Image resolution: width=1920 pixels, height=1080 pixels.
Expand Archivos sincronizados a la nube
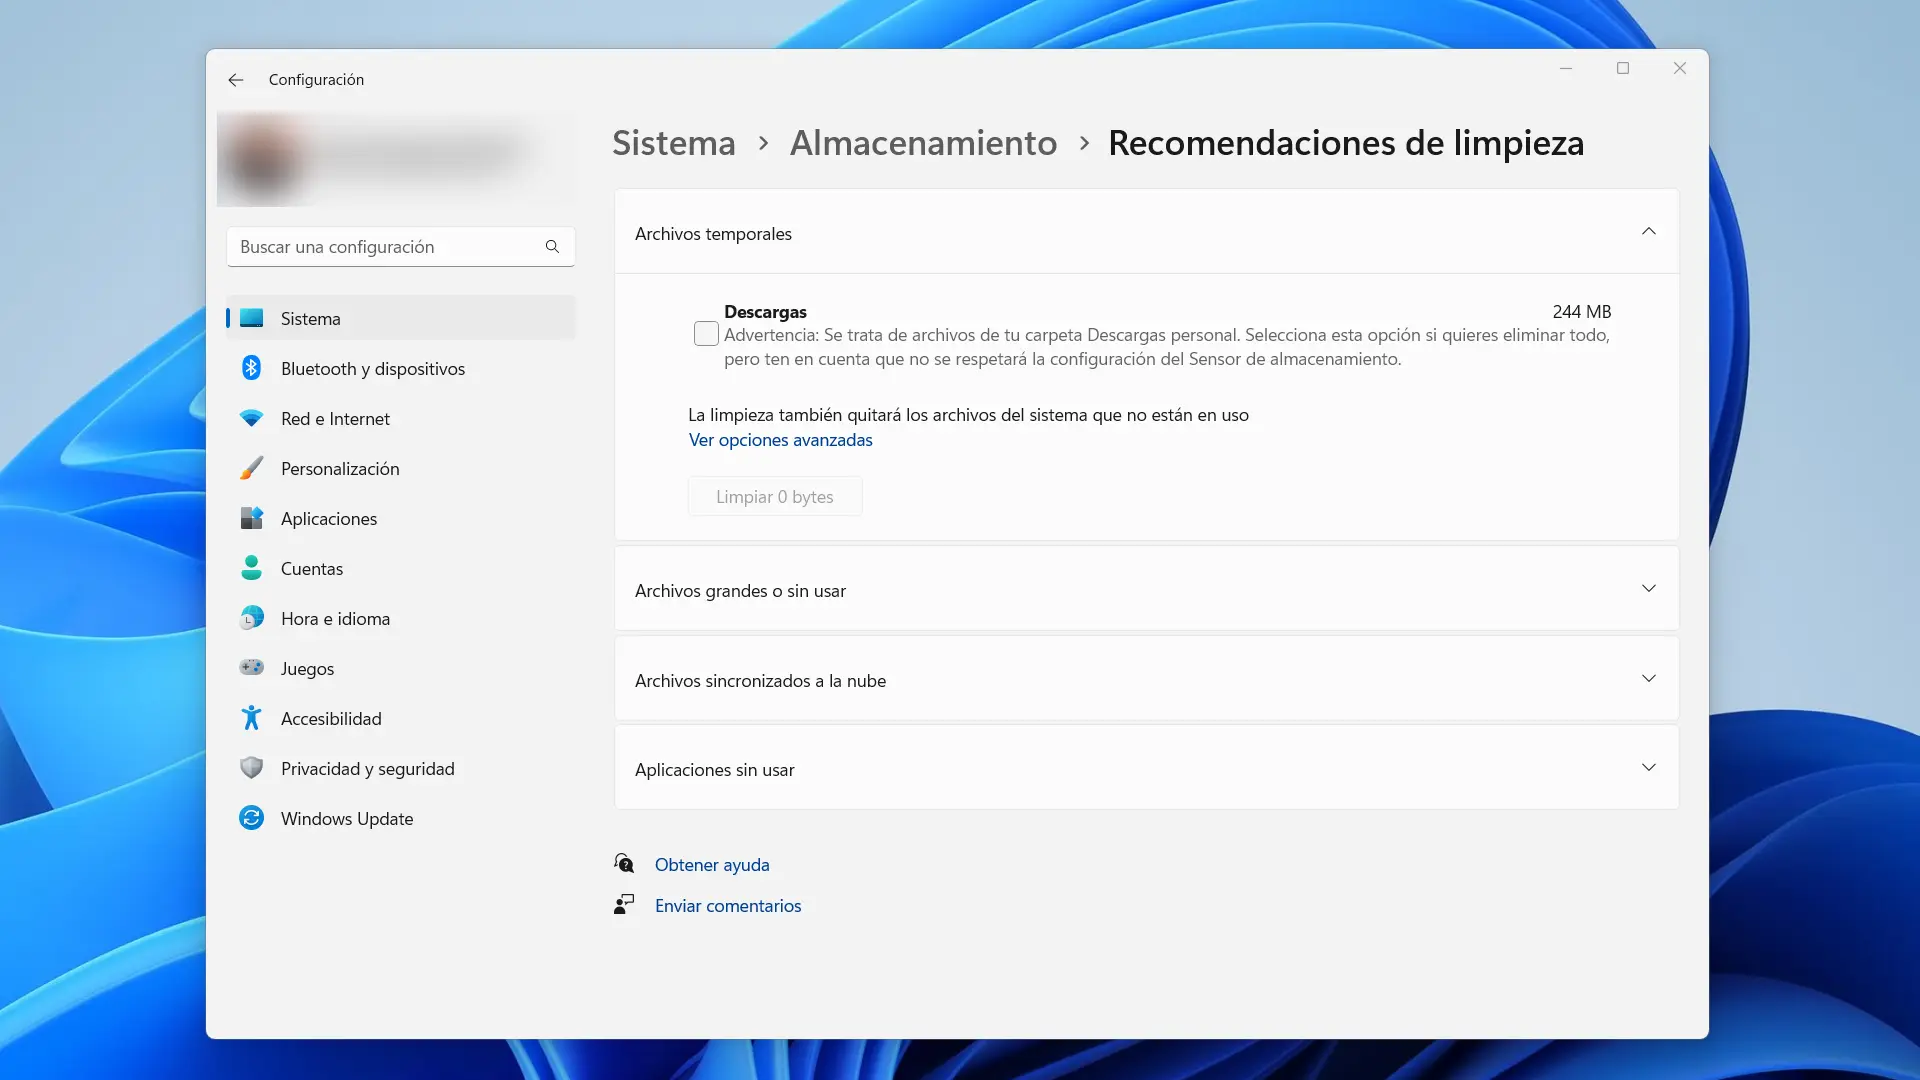coord(1648,679)
